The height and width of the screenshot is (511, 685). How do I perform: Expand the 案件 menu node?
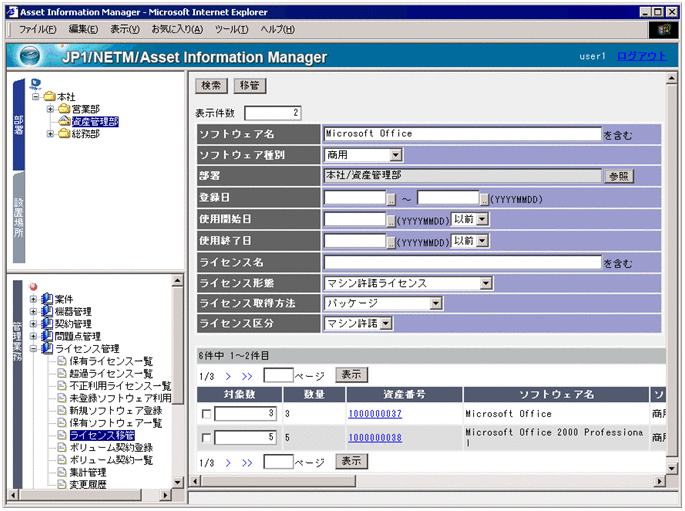[34, 299]
